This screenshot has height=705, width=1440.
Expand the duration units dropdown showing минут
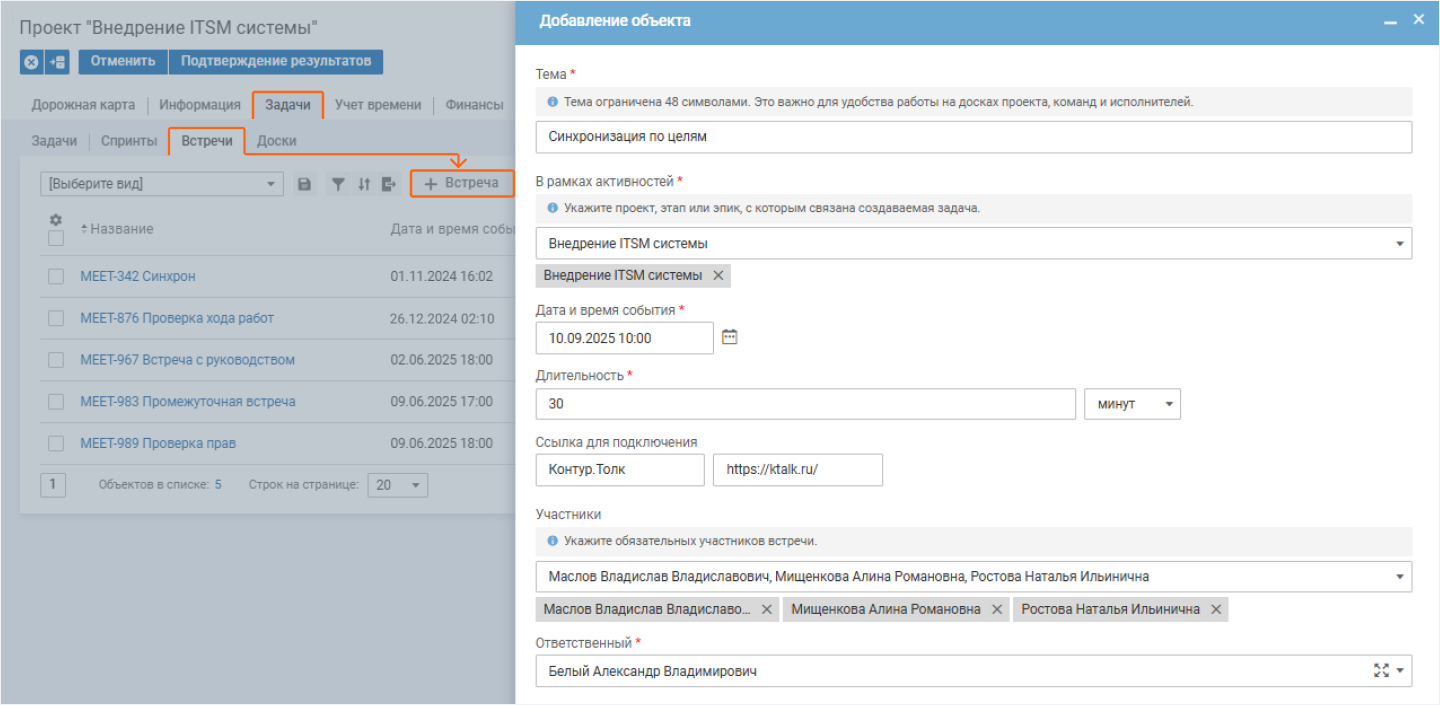1132,404
